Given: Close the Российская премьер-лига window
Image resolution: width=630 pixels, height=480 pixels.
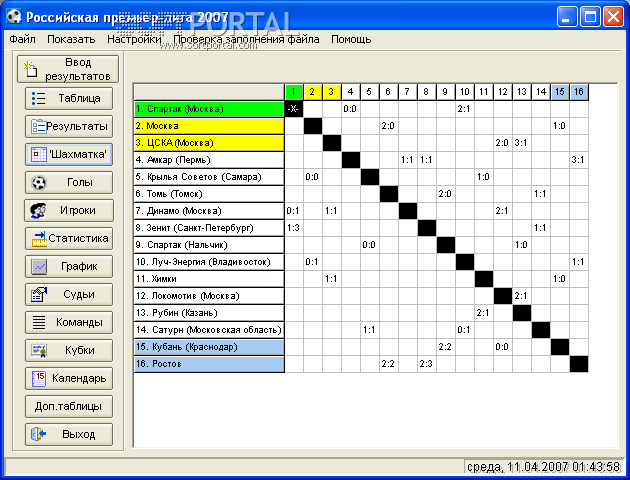Looking at the screenshot, I should click(x=614, y=17).
